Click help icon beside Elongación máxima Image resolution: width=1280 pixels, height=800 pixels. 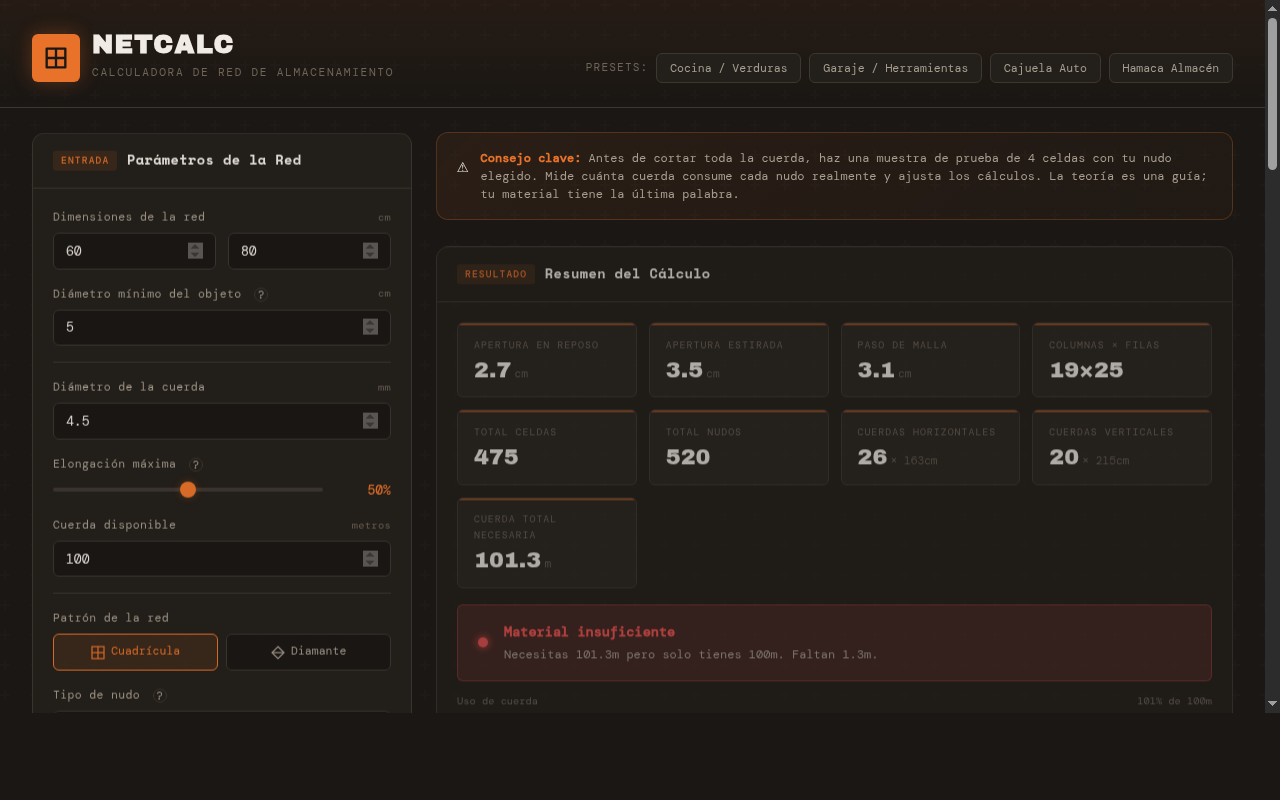(x=196, y=465)
